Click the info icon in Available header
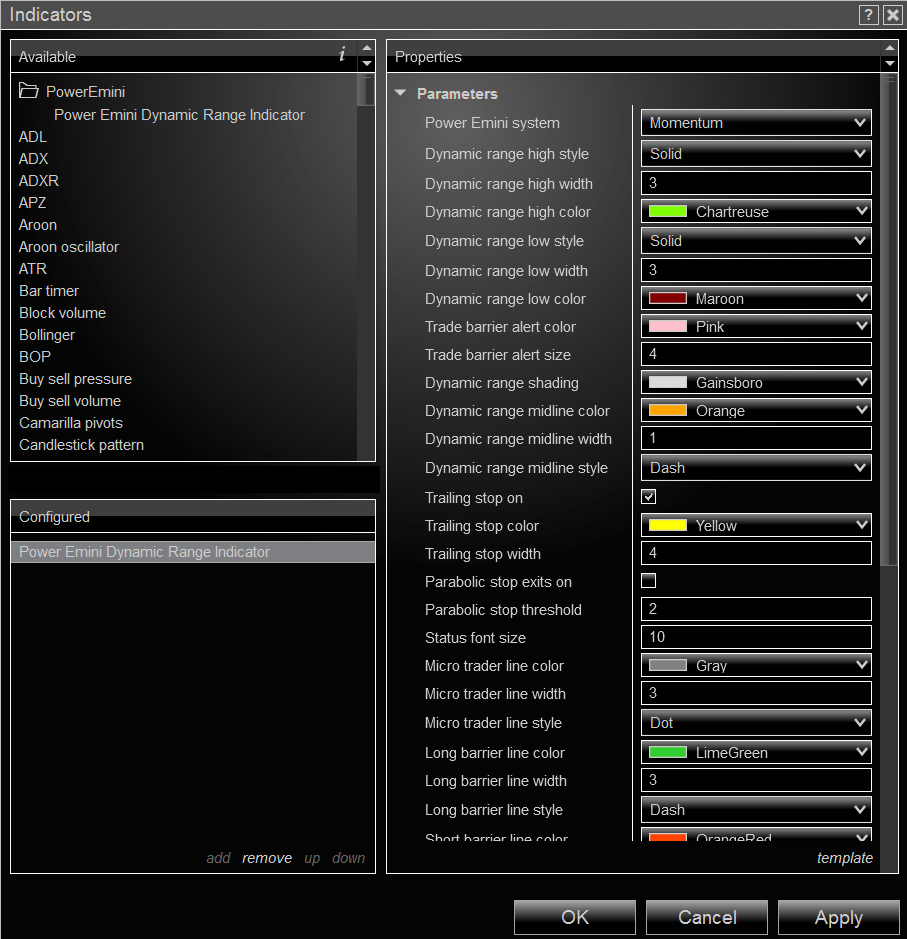The image size is (907, 939). (342, 54)
